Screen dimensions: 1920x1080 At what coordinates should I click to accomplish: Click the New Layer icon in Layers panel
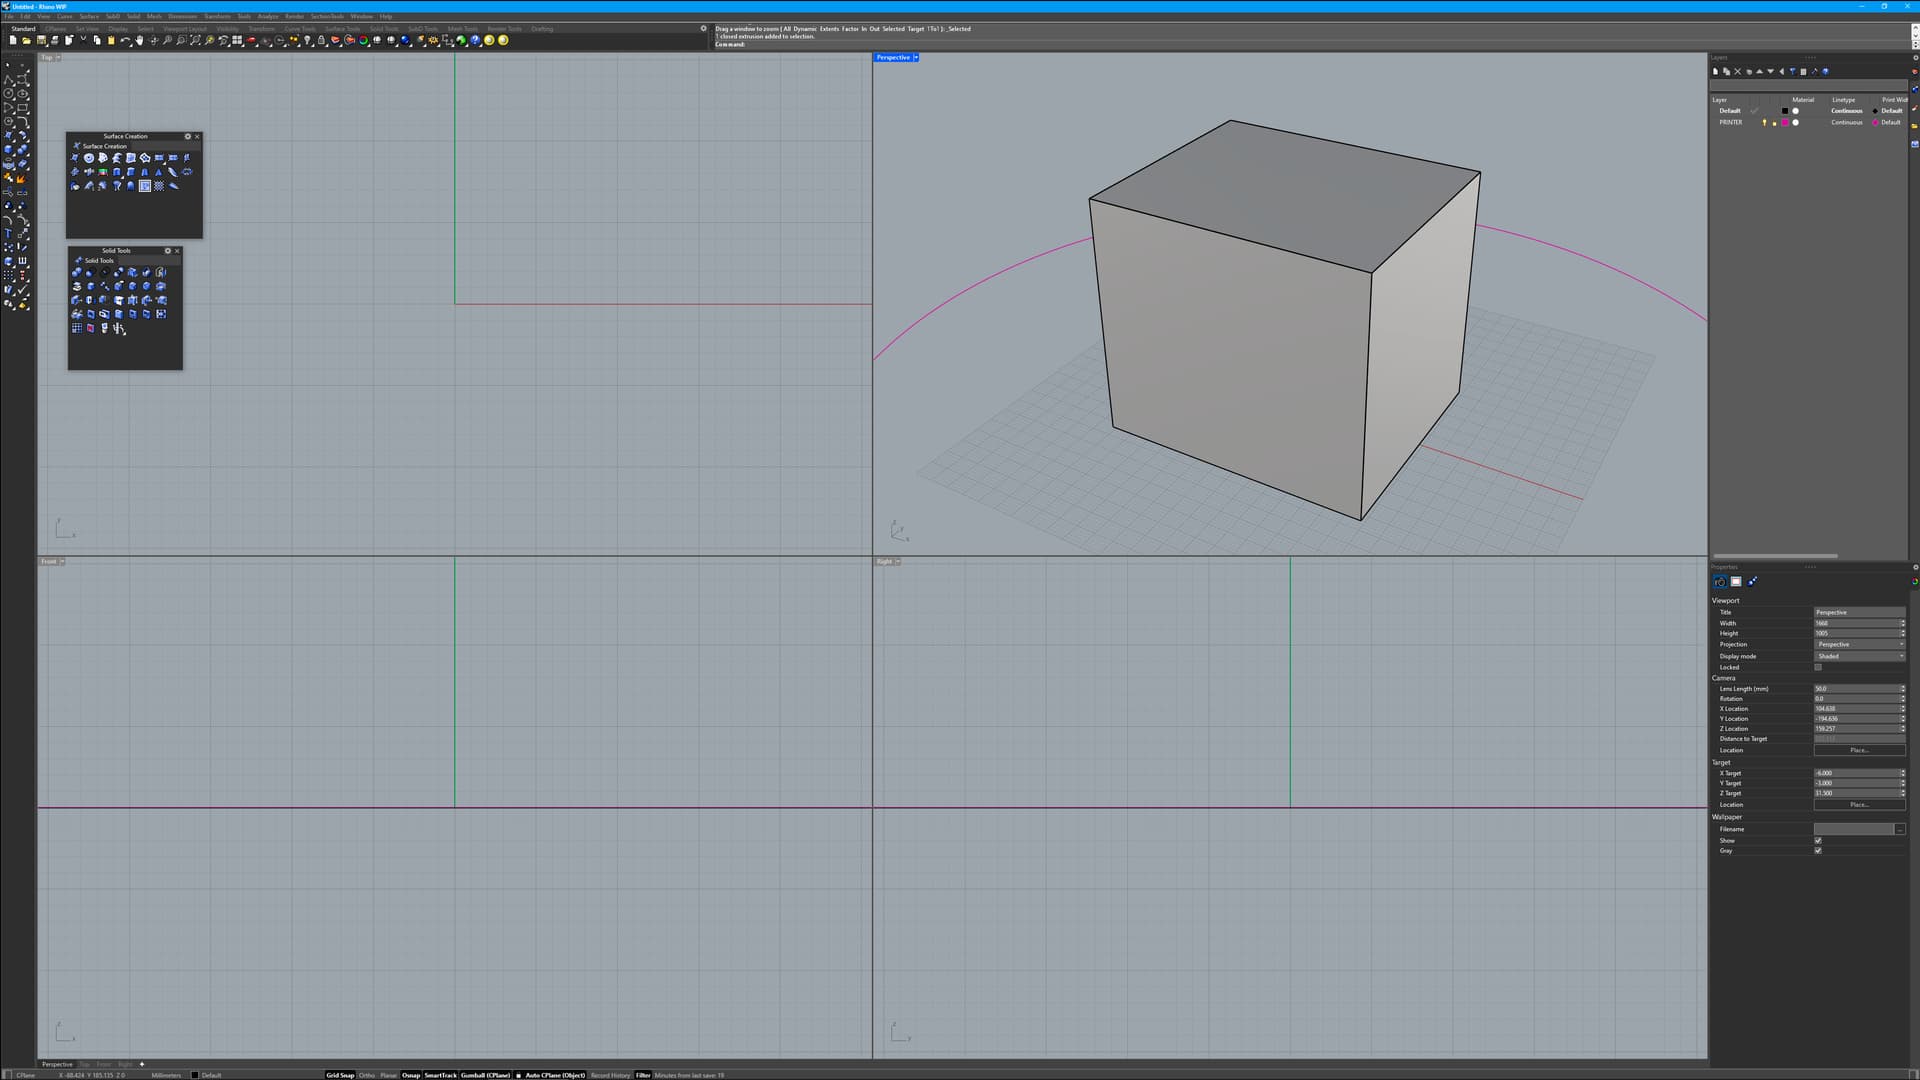point(1715,71)
